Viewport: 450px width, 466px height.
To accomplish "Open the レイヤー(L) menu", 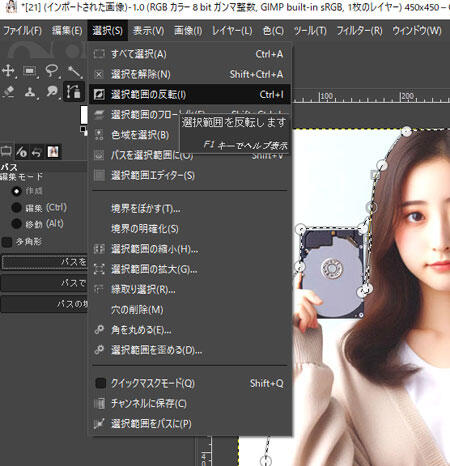I will [232, 31].
